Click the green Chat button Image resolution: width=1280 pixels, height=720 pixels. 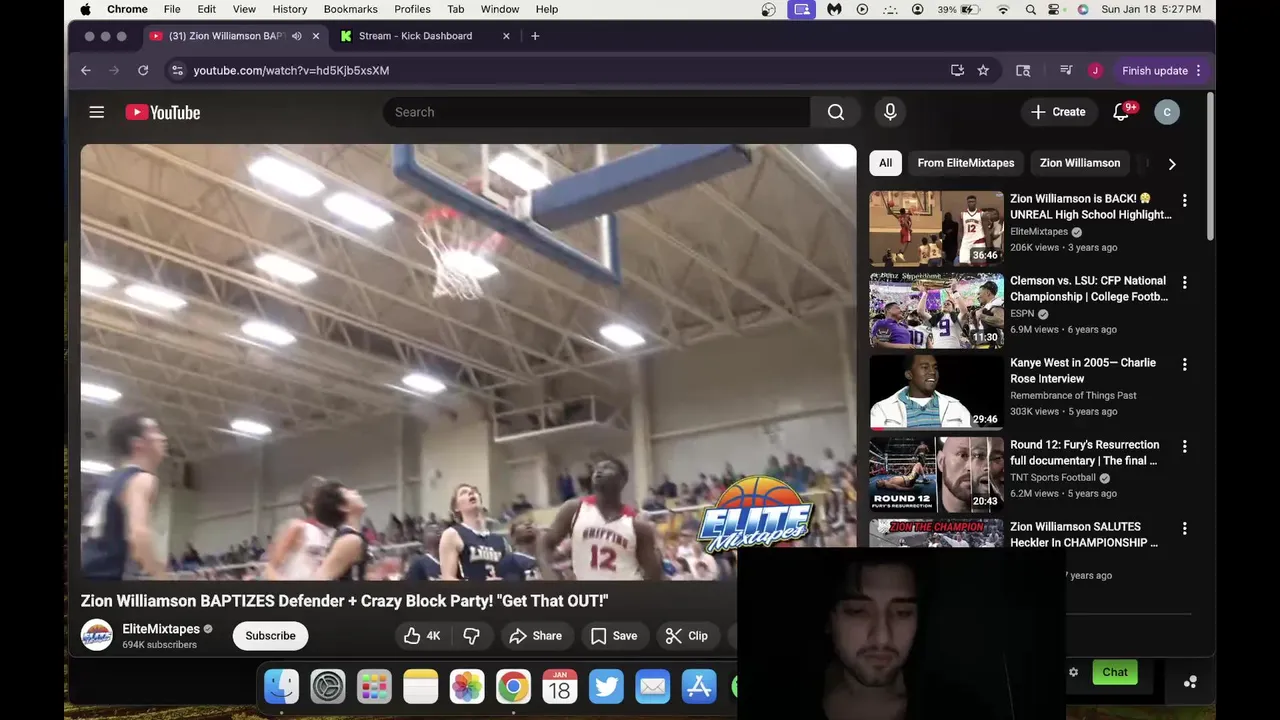click(x=1115, y=672)
